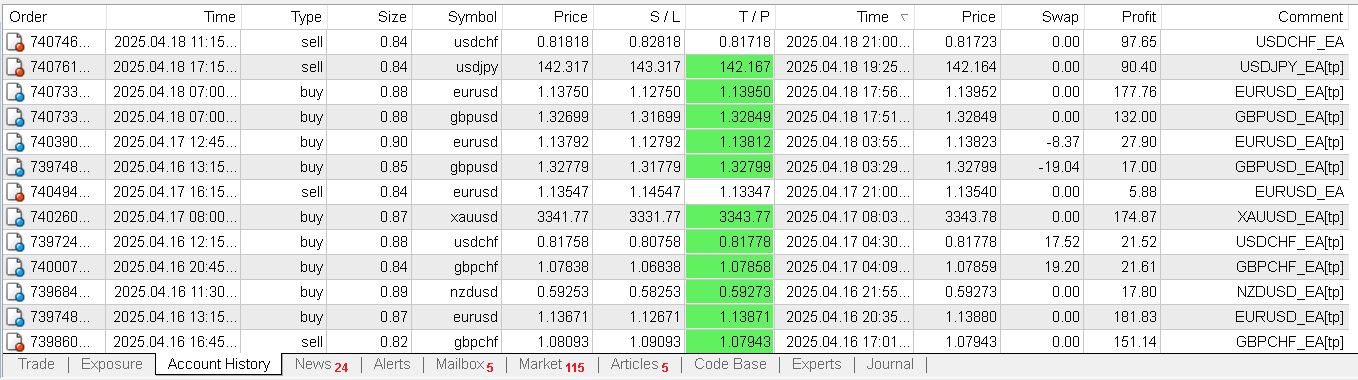Click the order icon of the nzdusd row
The width and height of the screenshot is (1358, 380).
(x=15, y=292)
